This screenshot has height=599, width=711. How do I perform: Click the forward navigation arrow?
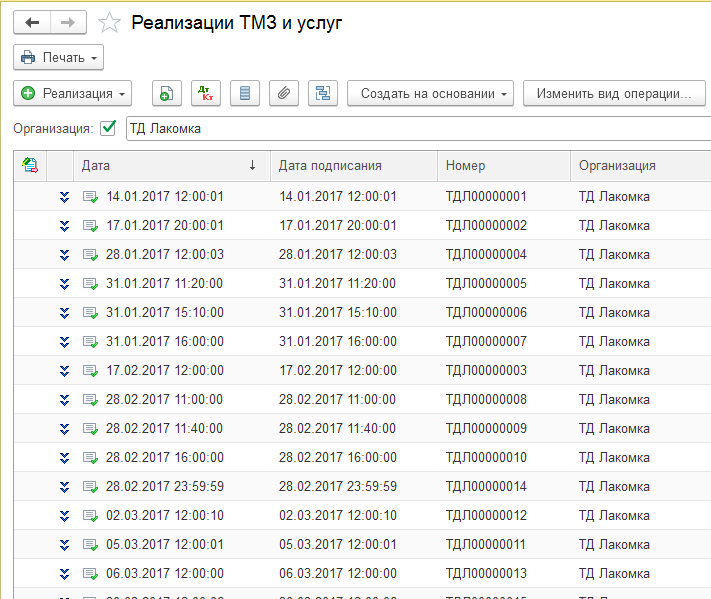point(68,23)
